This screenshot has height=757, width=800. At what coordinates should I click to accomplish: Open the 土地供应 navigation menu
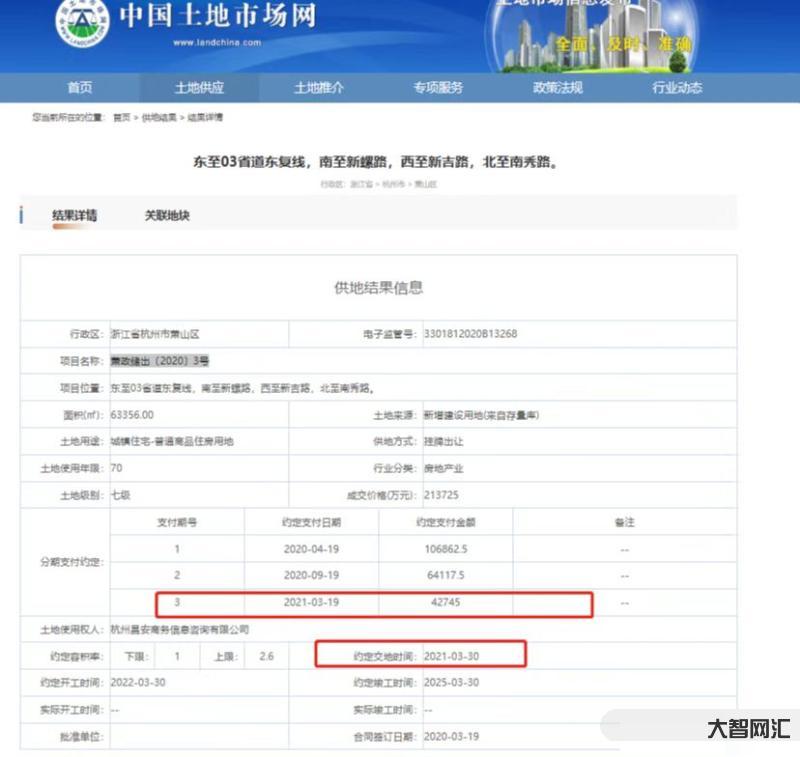click(199, 88)
